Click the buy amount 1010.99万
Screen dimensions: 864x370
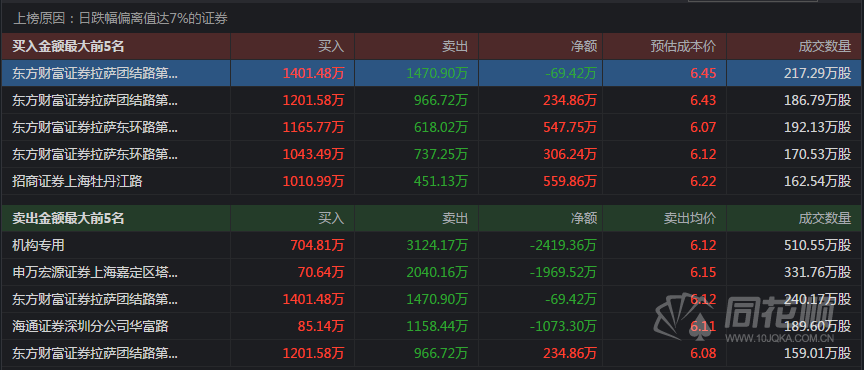click(x=314, y=181)
